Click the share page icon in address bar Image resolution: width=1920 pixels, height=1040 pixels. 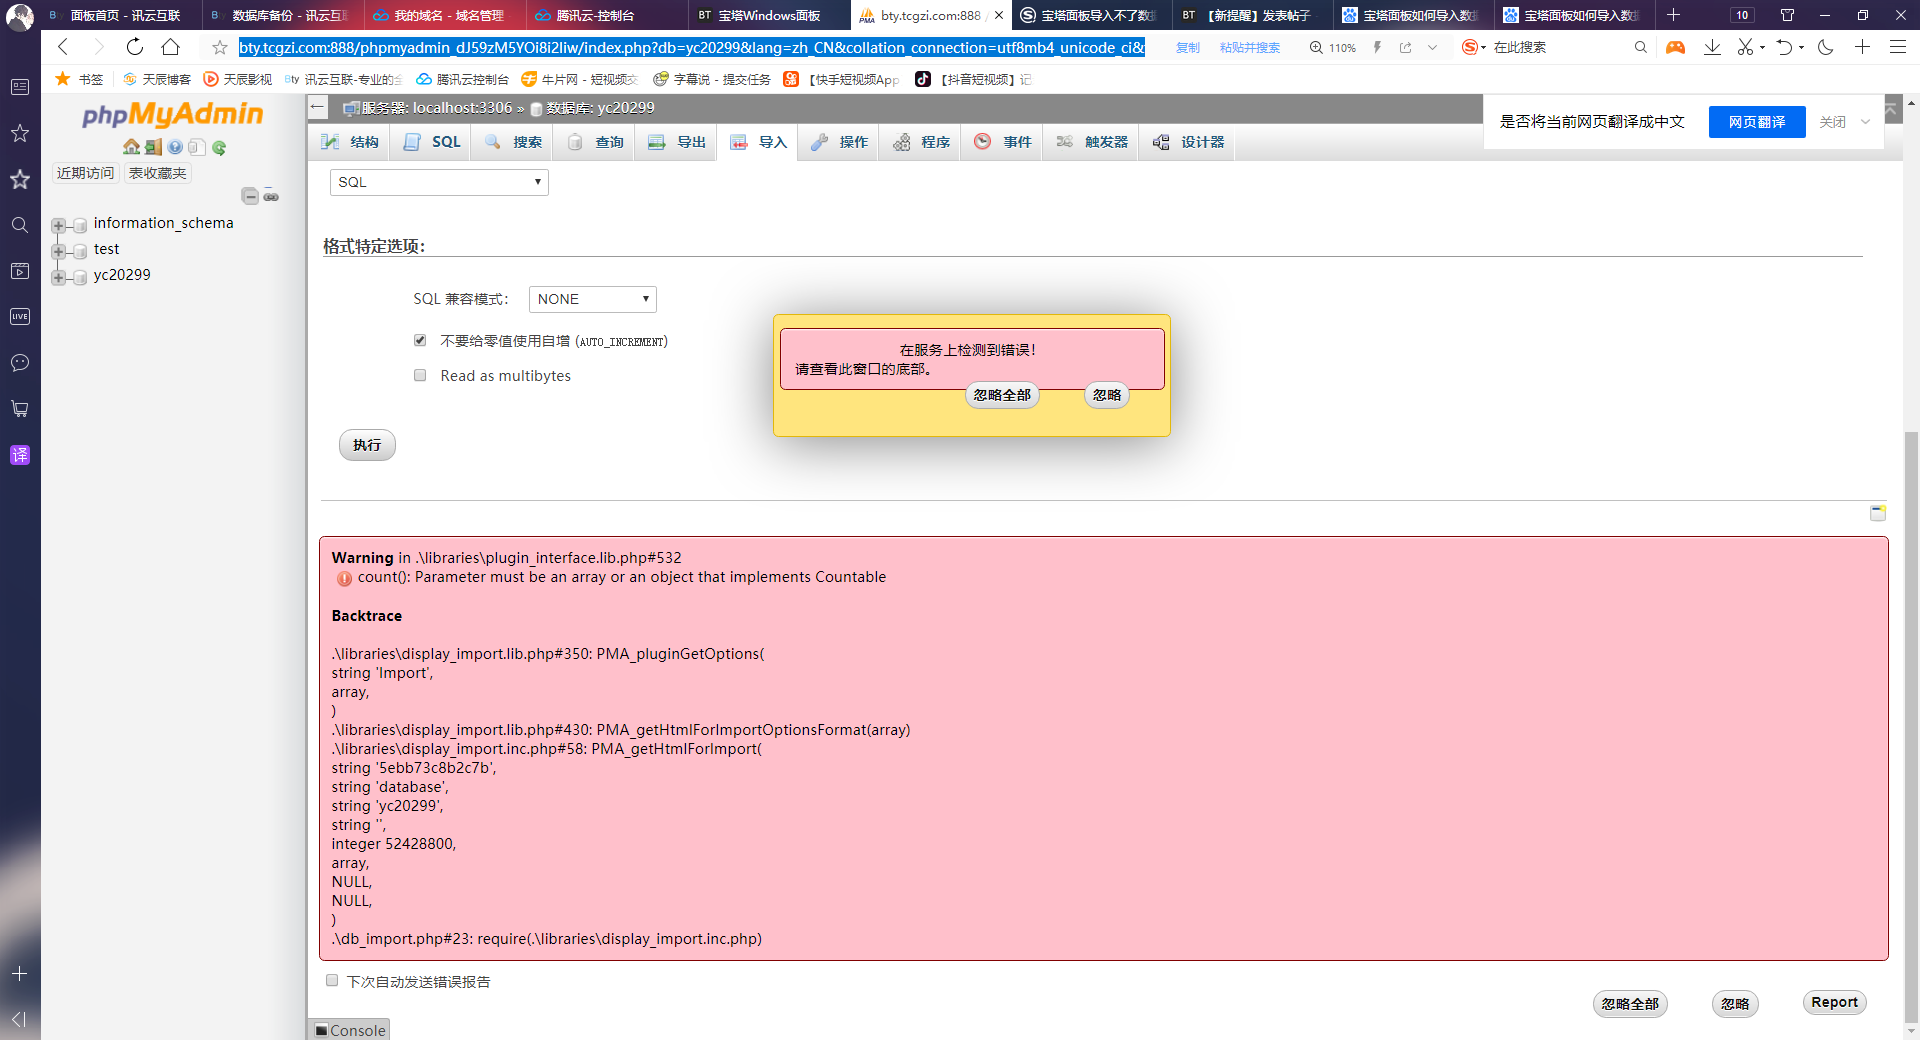(x=1405, y=47)
